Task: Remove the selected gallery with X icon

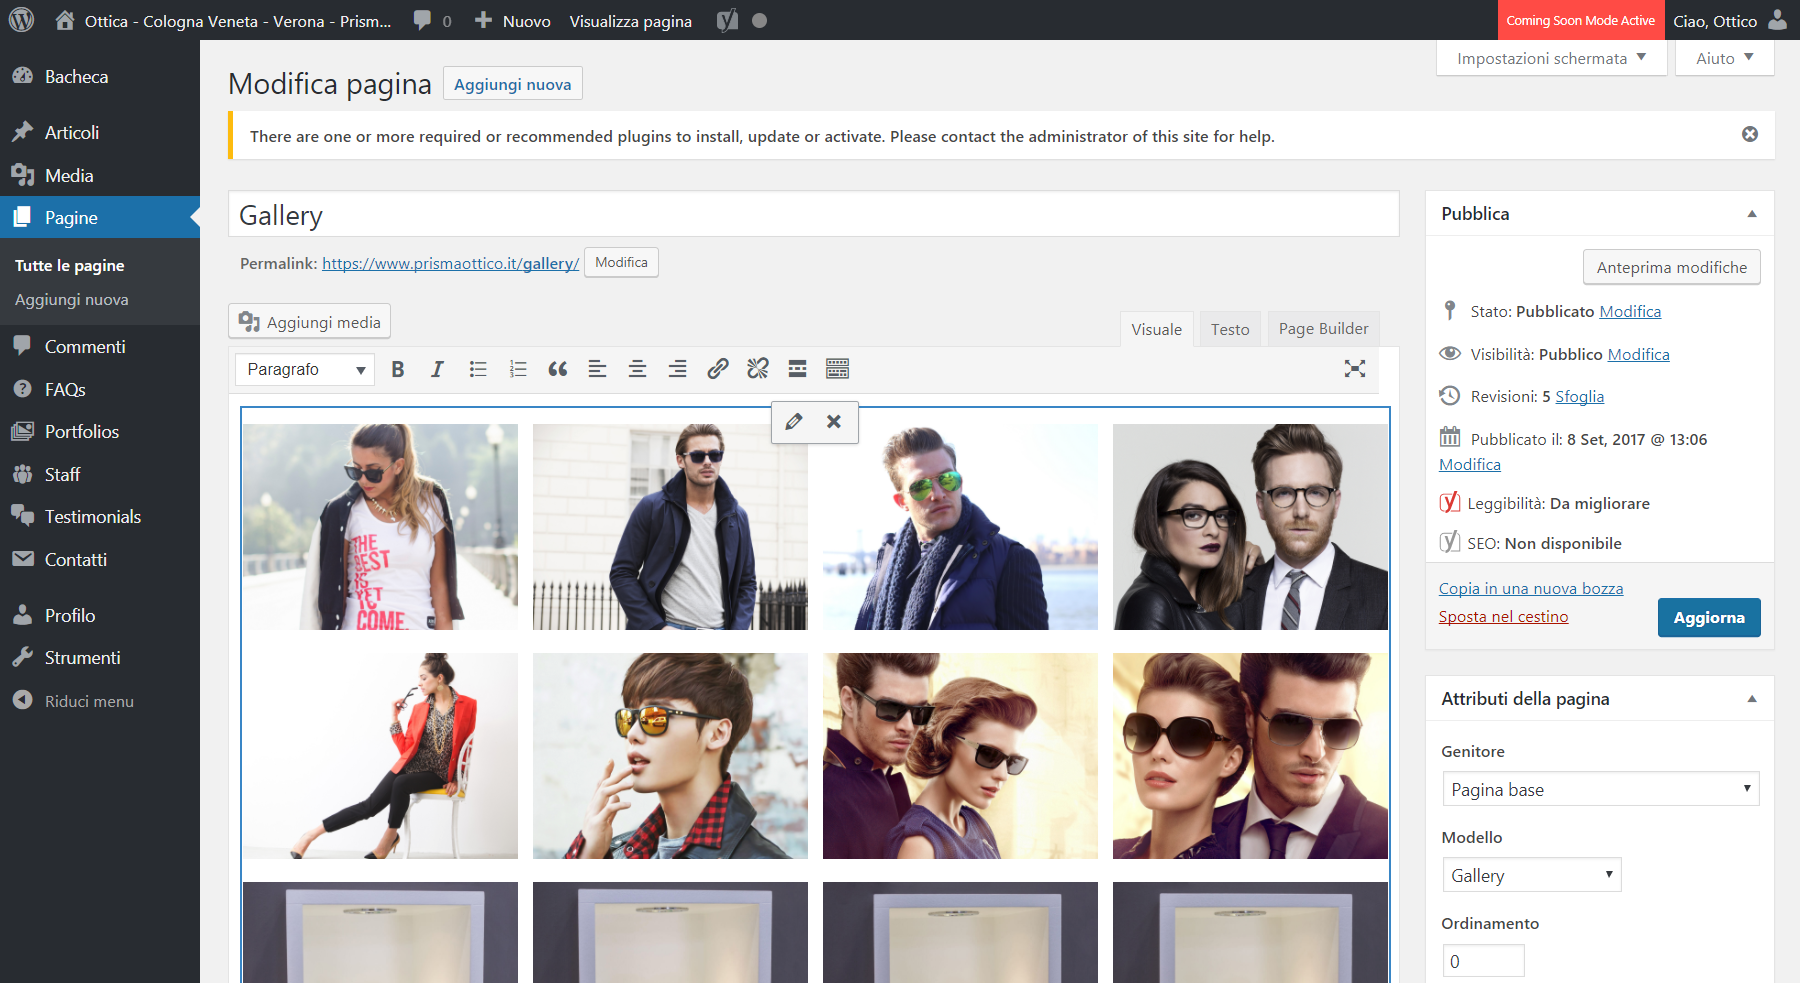Action: click(x=834, y=422)
